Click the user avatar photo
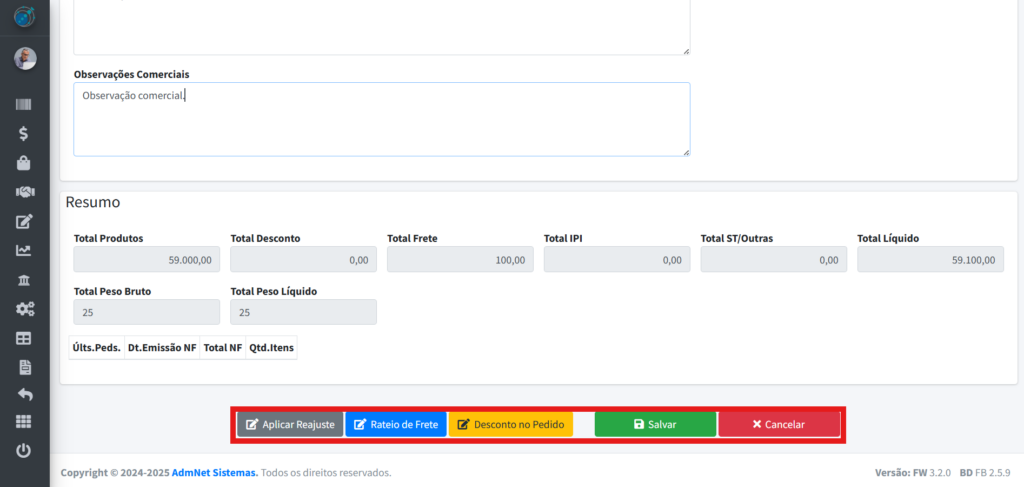Viewport: 1024px width, 487px height. click(25, 59)
